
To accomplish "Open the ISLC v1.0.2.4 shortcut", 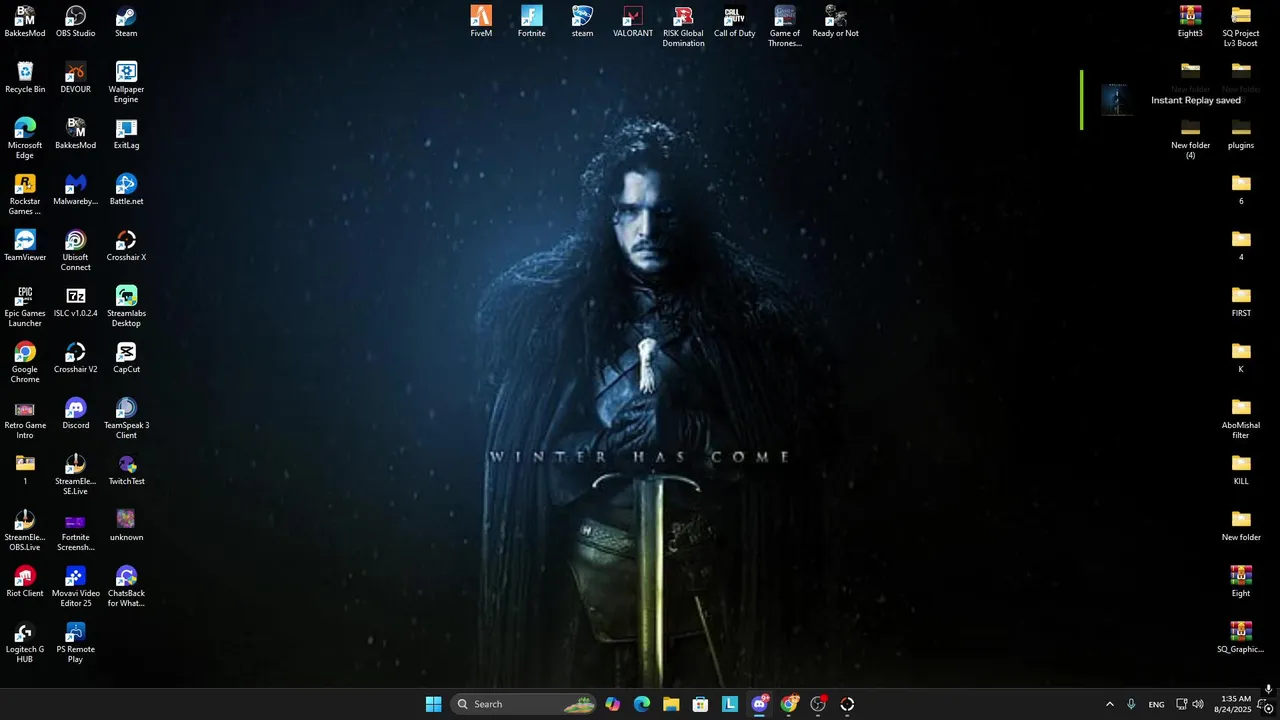I will point(75,302).
